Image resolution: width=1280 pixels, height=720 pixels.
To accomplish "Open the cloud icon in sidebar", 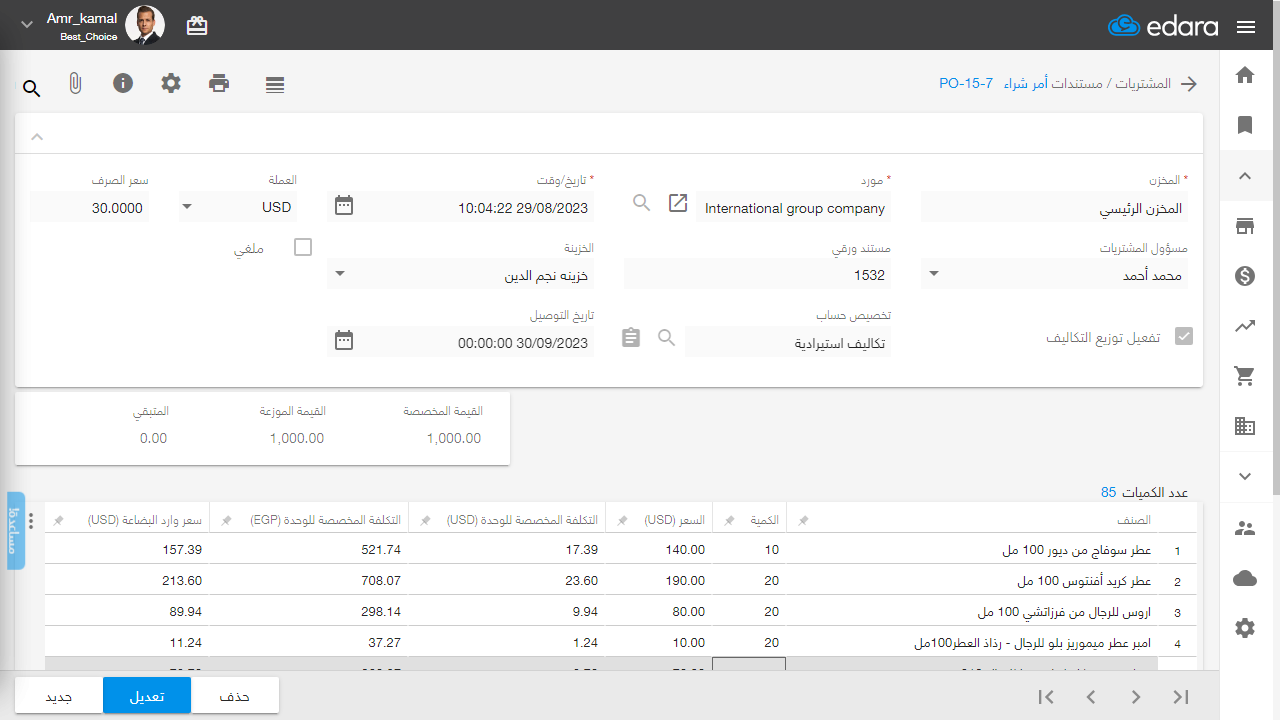I will 1245,578.
